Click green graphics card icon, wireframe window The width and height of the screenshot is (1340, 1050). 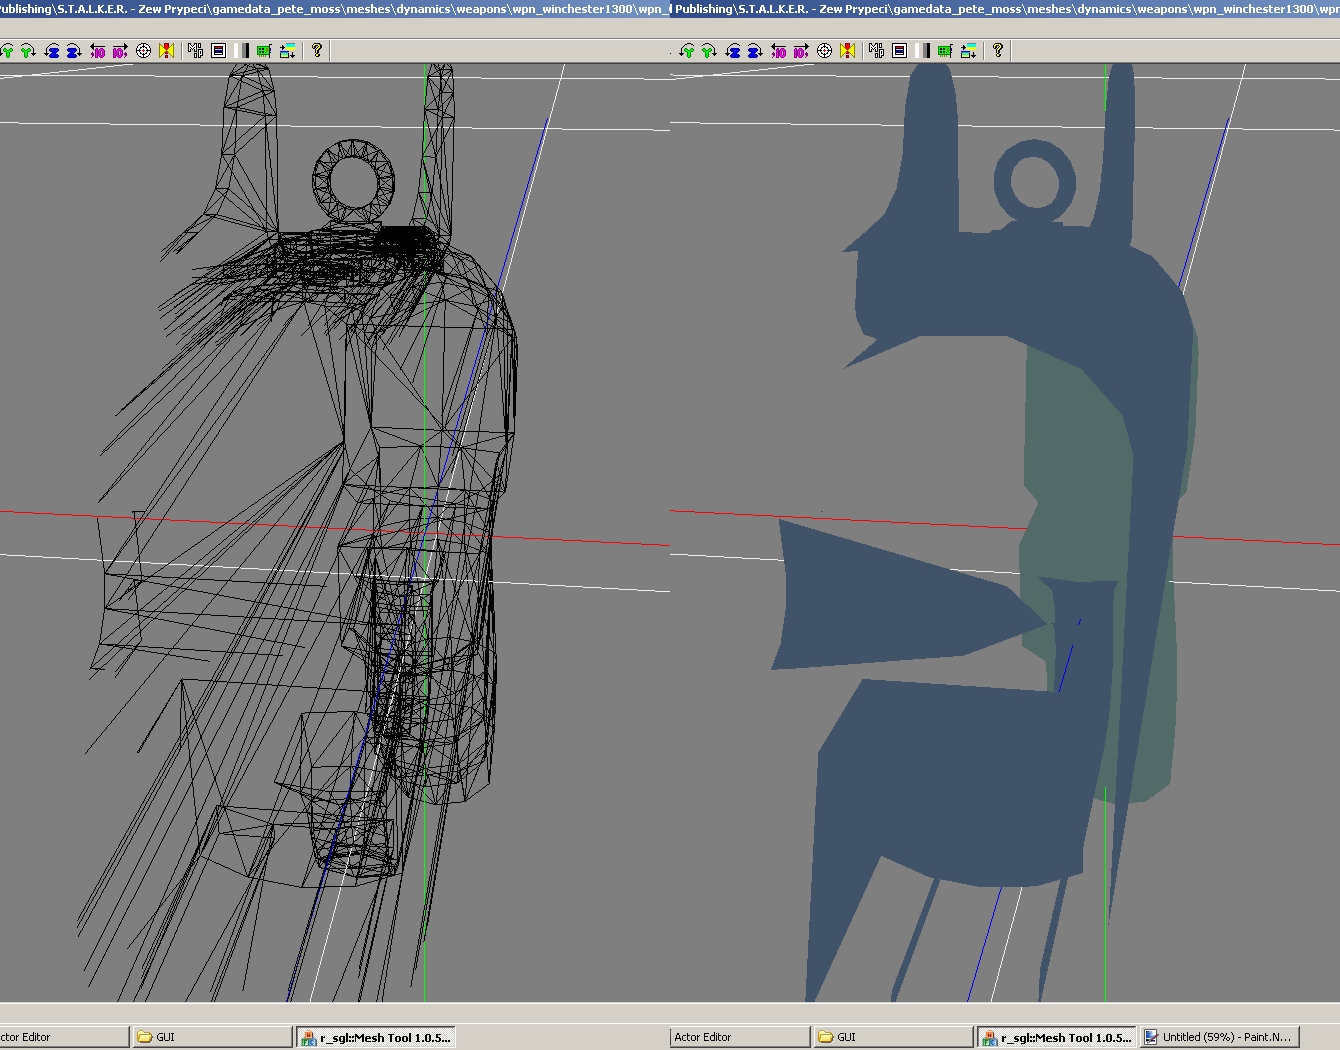point(264,51)
